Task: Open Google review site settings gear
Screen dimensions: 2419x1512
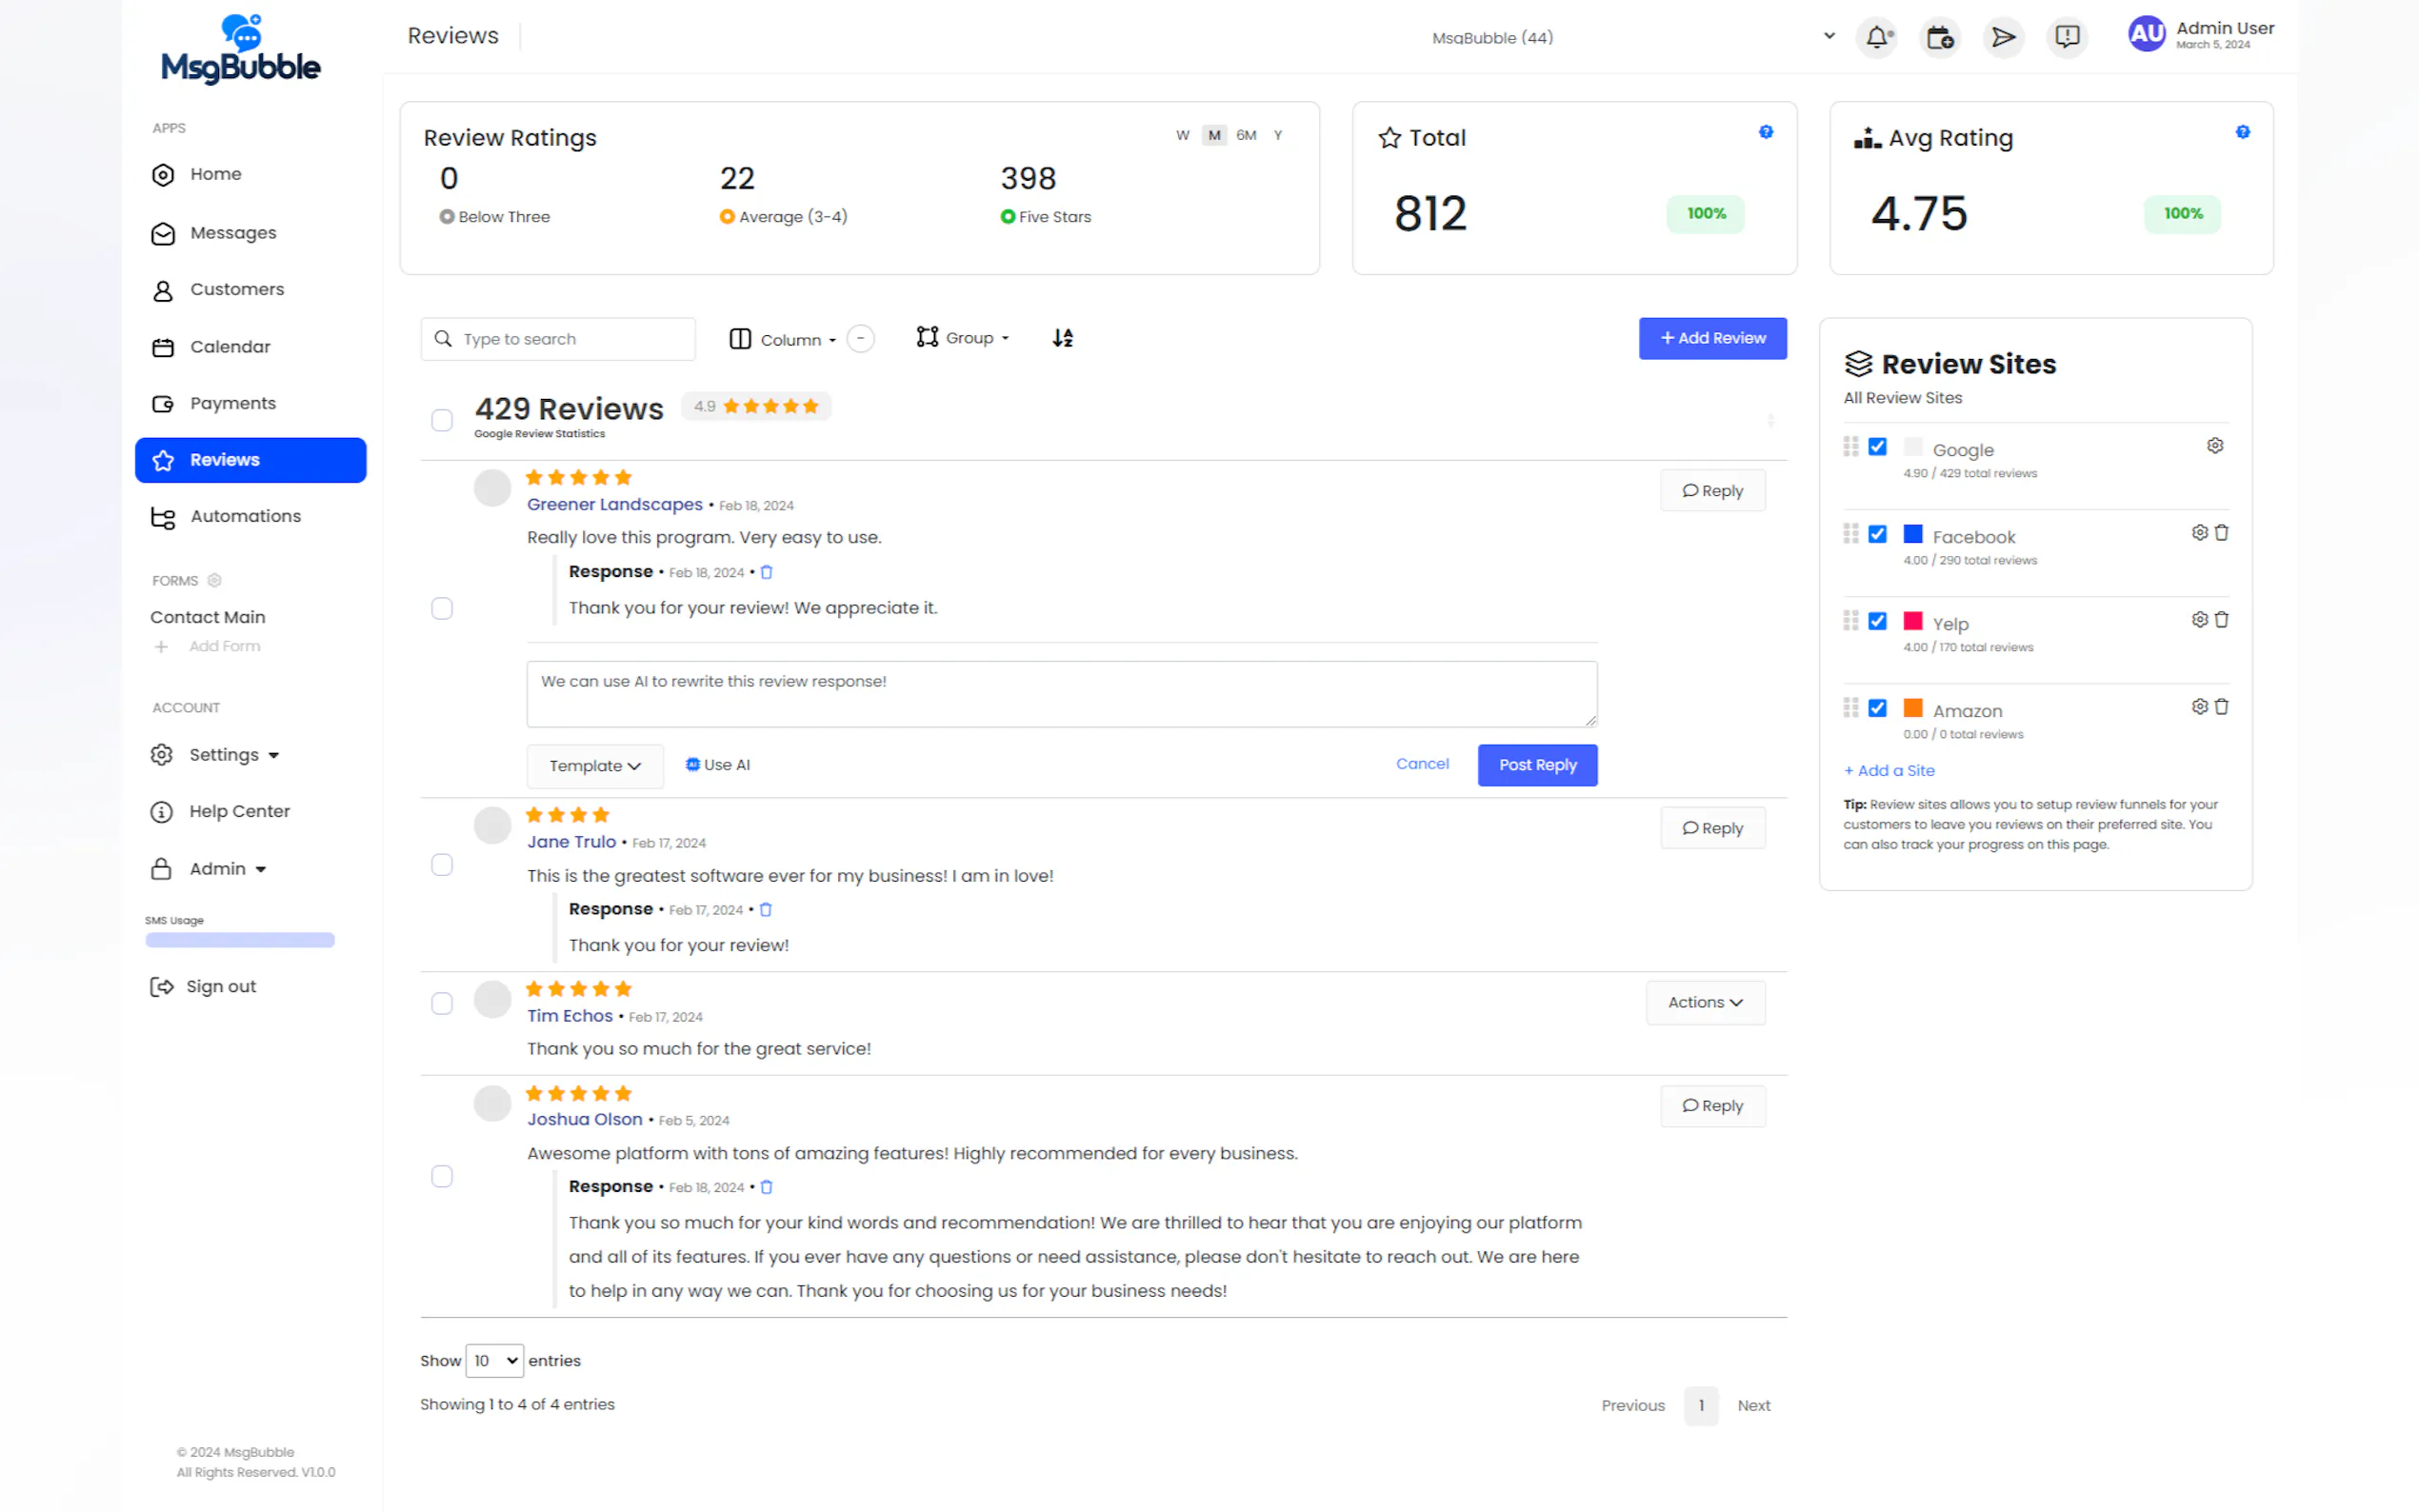Action: pos(2215,446)
